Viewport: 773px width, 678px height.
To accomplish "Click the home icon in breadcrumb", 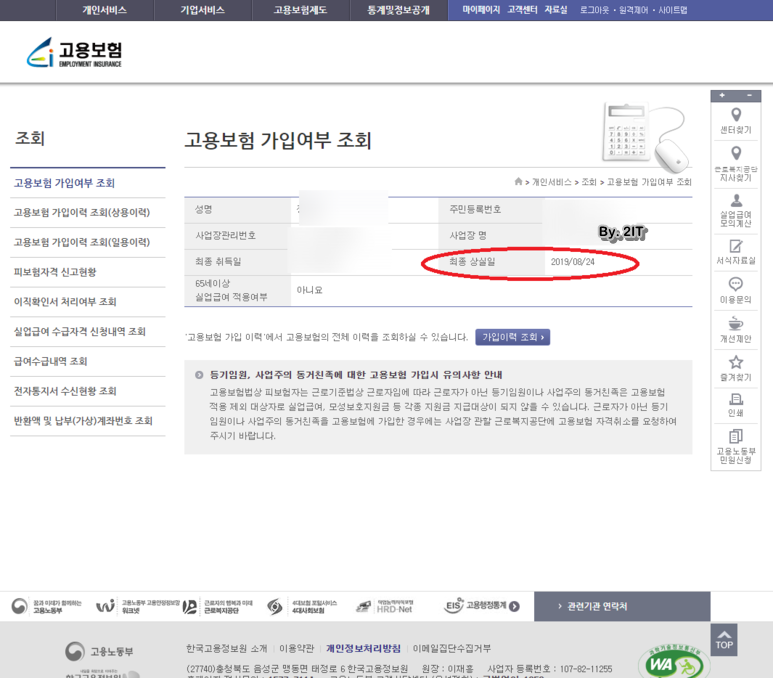I will click(518, 181).
